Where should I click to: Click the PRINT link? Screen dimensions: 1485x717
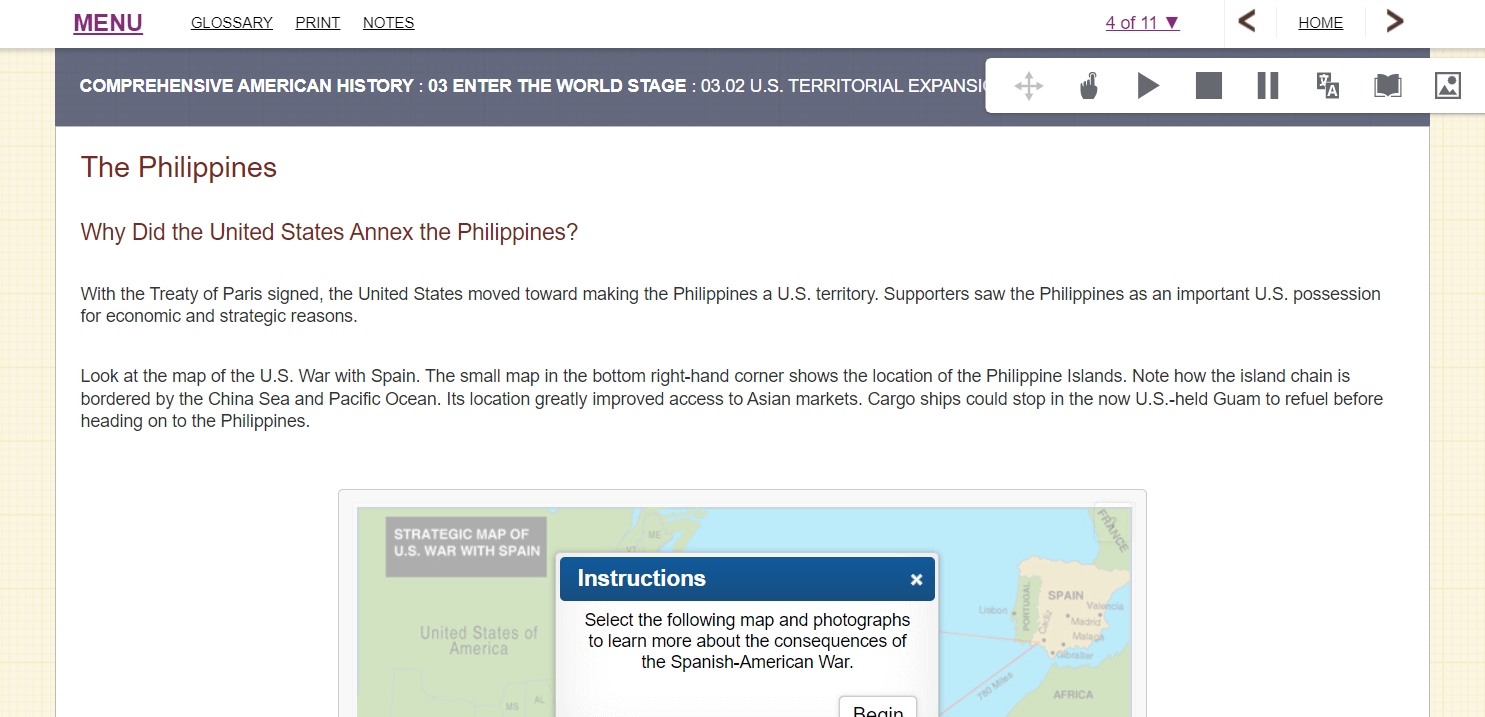[318, 23]
